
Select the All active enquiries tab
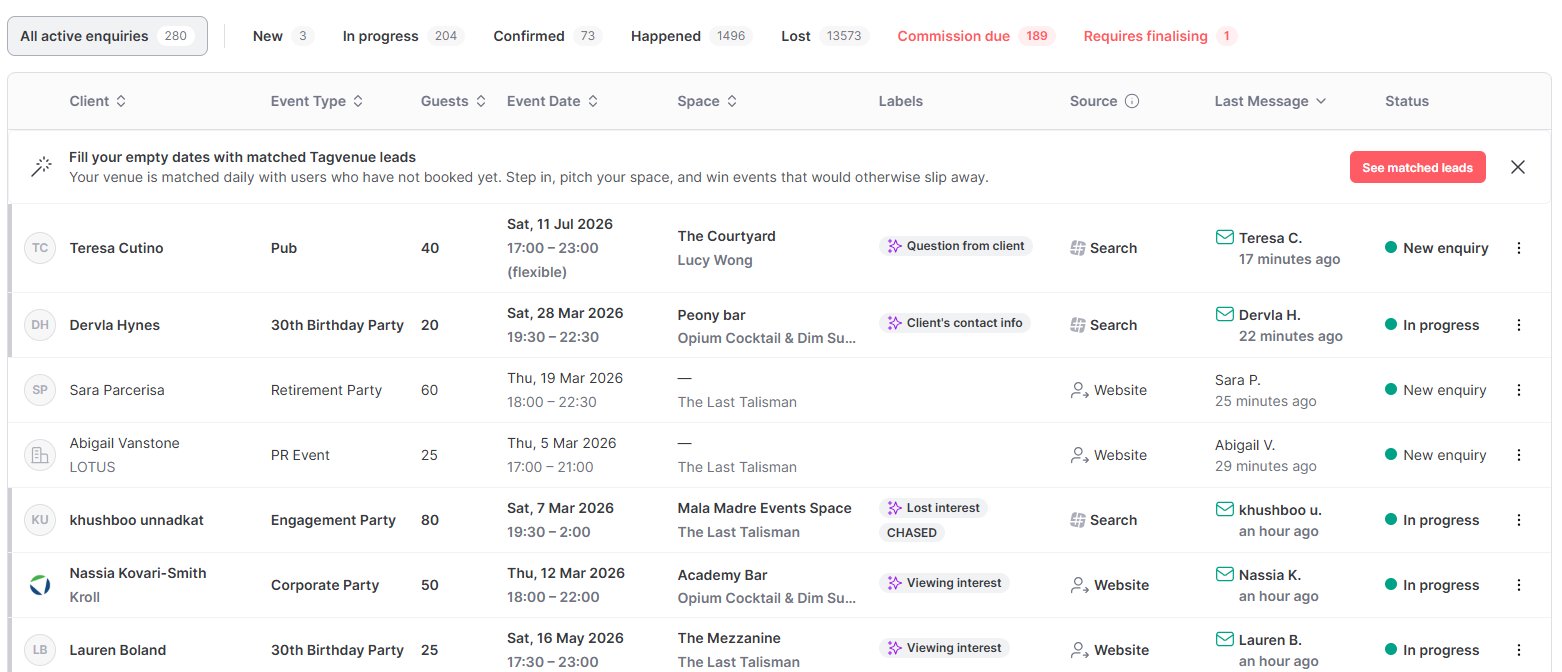pos(107,36)
